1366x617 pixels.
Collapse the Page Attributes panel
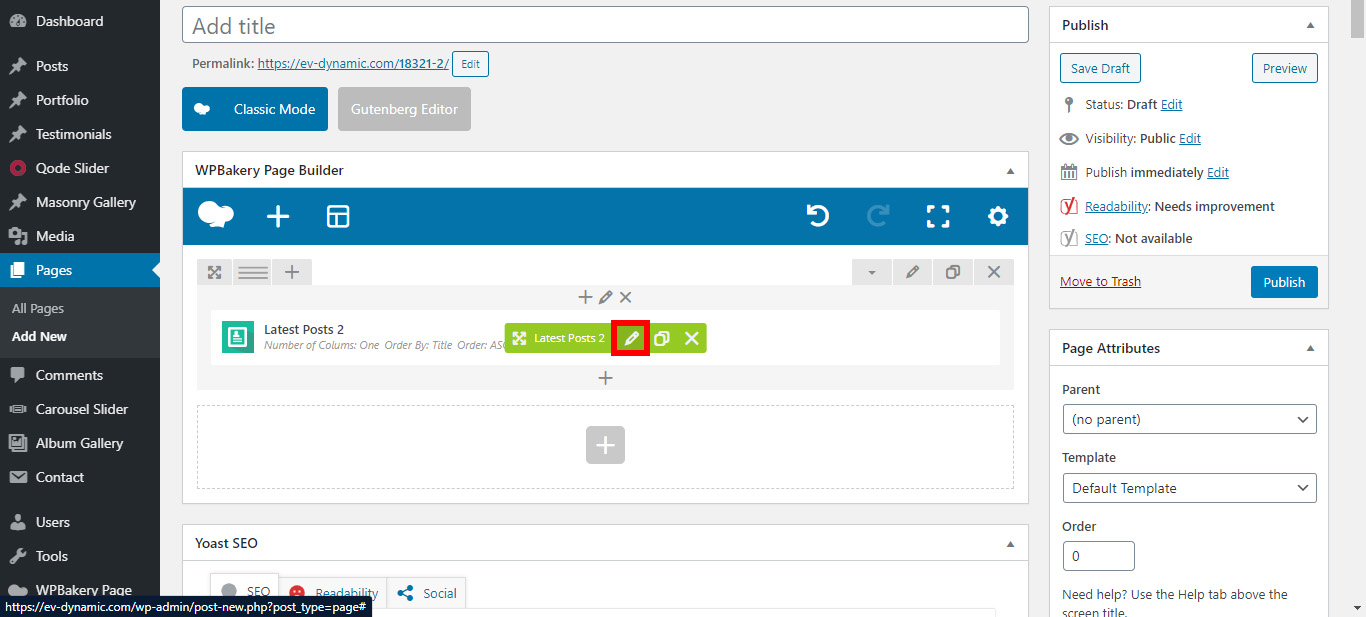pyautogui.click(x=1310, y=348)
